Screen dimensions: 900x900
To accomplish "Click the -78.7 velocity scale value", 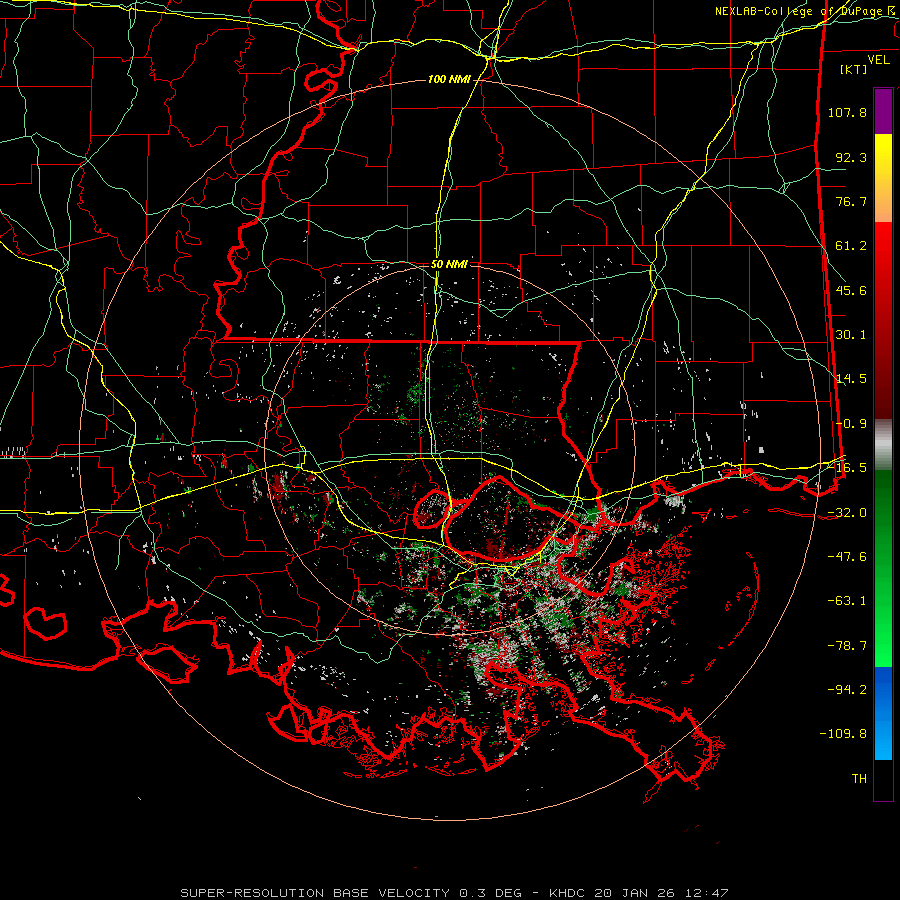I will tap(847, 646).
